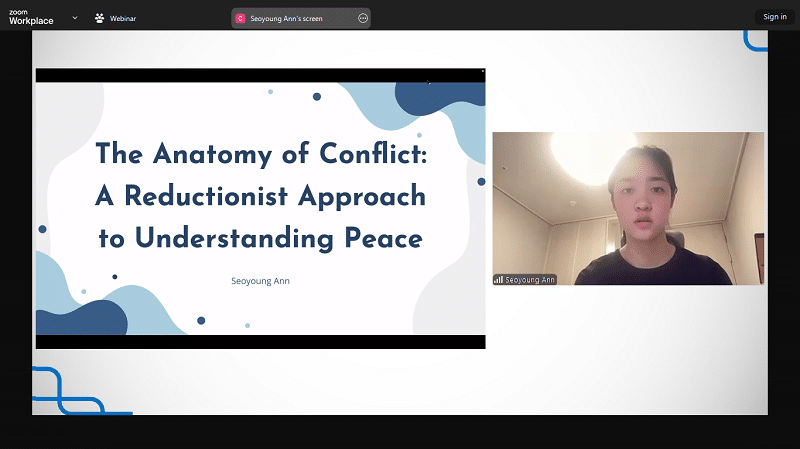Image resolution: width=800 pixels, height=449 pixels.
Task: Click the black letterbox bar below the slide
Action: pyautogui.click(x=260, y=342)
